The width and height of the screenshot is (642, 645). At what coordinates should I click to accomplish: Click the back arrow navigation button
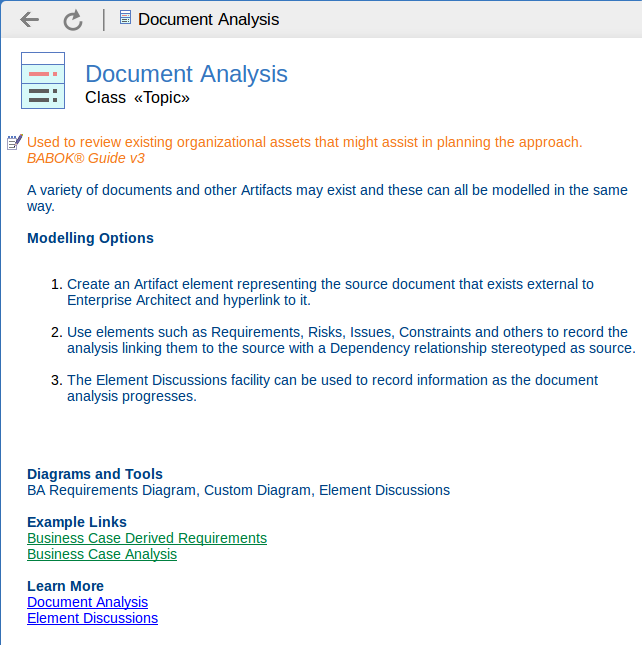point(30,20)
